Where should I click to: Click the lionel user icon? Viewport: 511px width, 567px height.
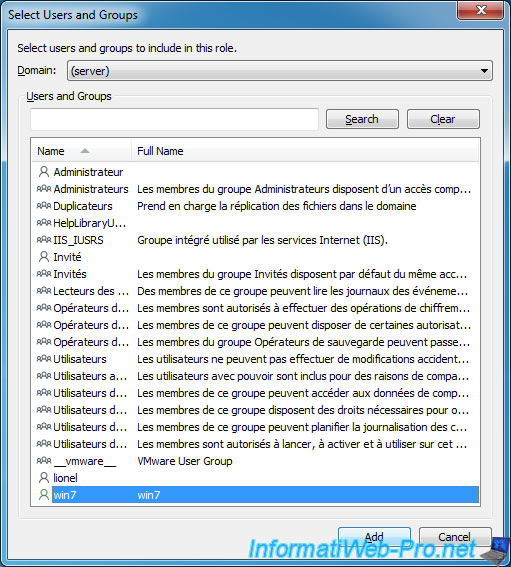pos(44,478)
